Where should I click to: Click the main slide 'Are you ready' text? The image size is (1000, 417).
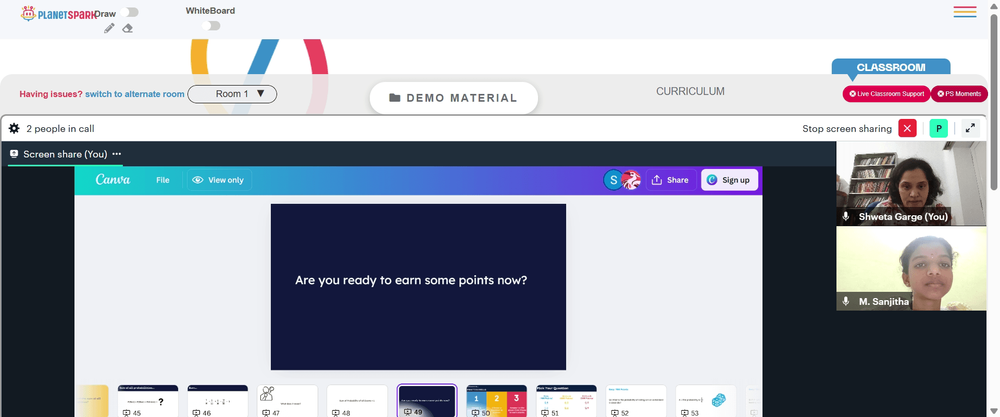(x=411, y=280)
